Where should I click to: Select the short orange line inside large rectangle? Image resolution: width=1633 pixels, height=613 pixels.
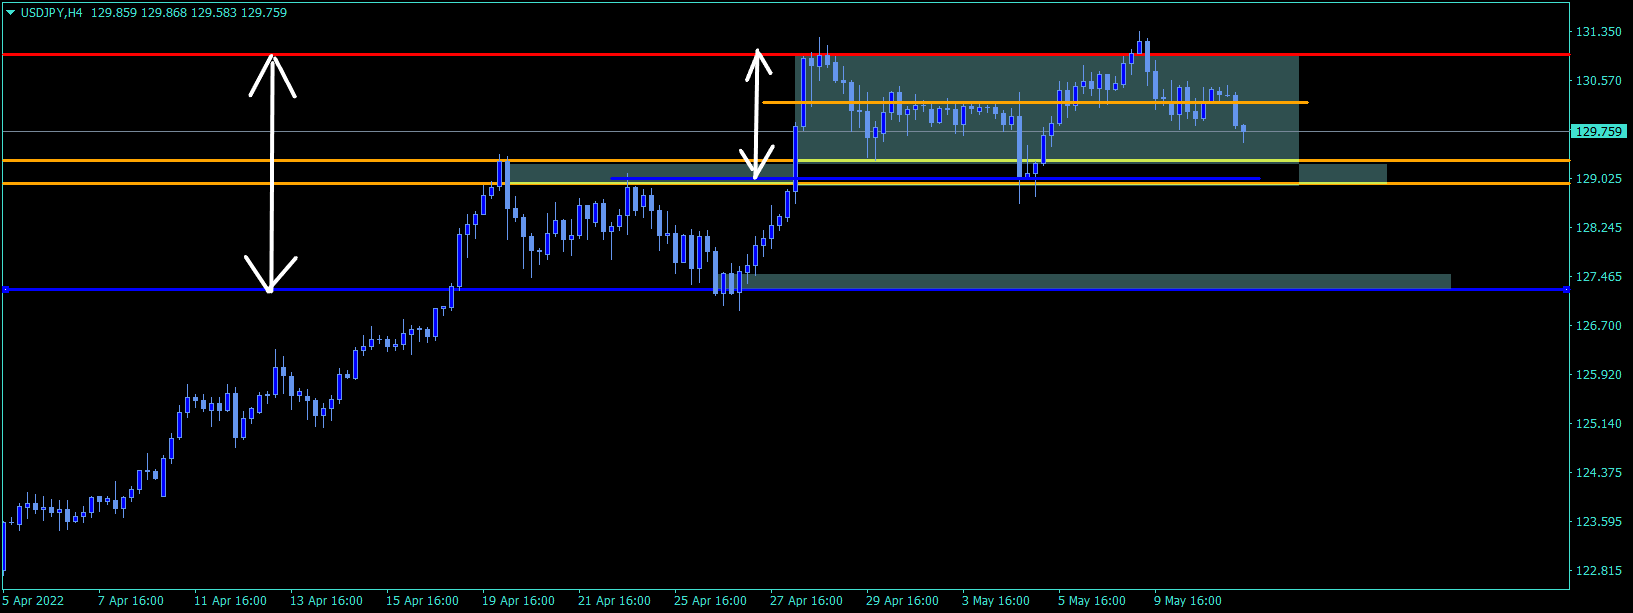coord(1035,102)
